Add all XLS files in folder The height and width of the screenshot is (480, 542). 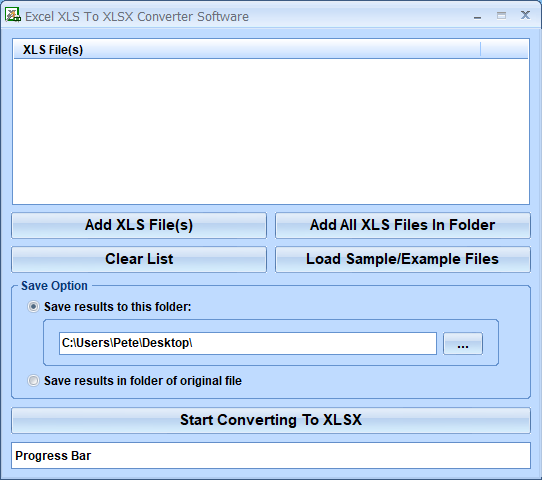point(403,225)
